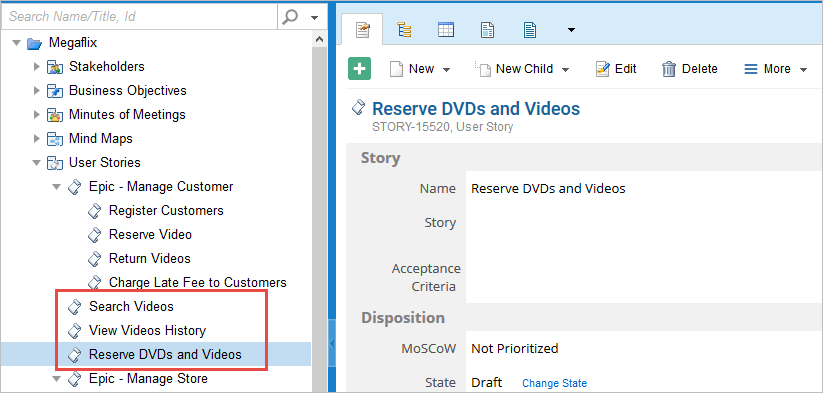Click the Business Objectives folder icon
This screenshot has height=393, width=823.
55,91
